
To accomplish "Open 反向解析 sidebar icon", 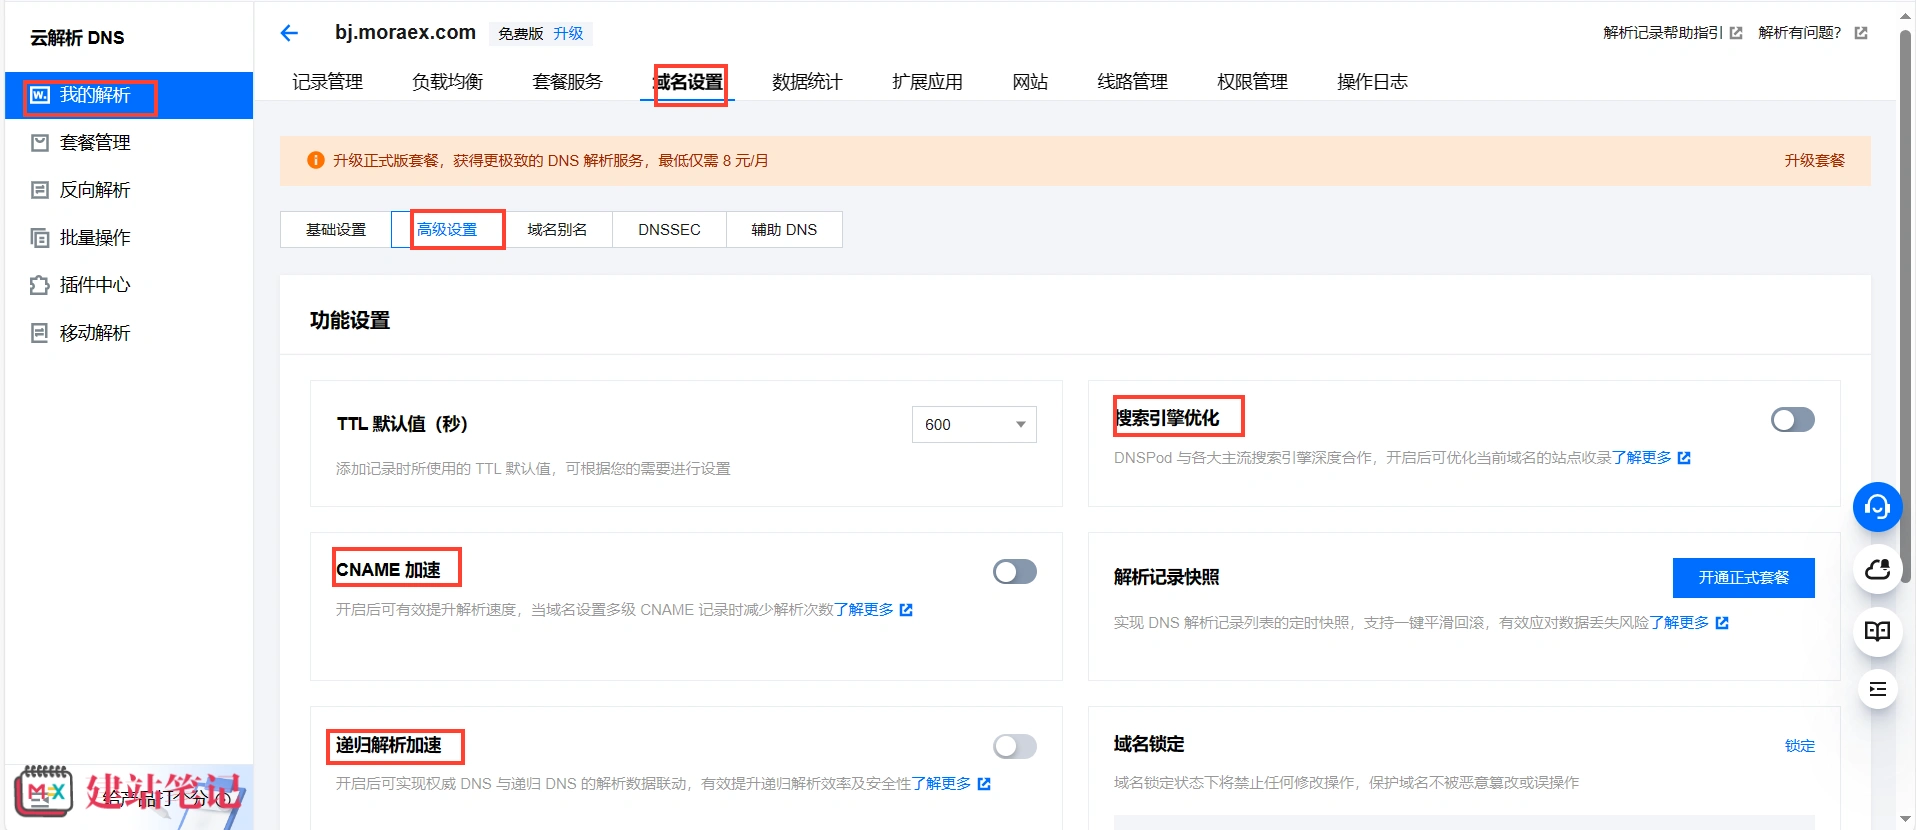I will point(40,190).
